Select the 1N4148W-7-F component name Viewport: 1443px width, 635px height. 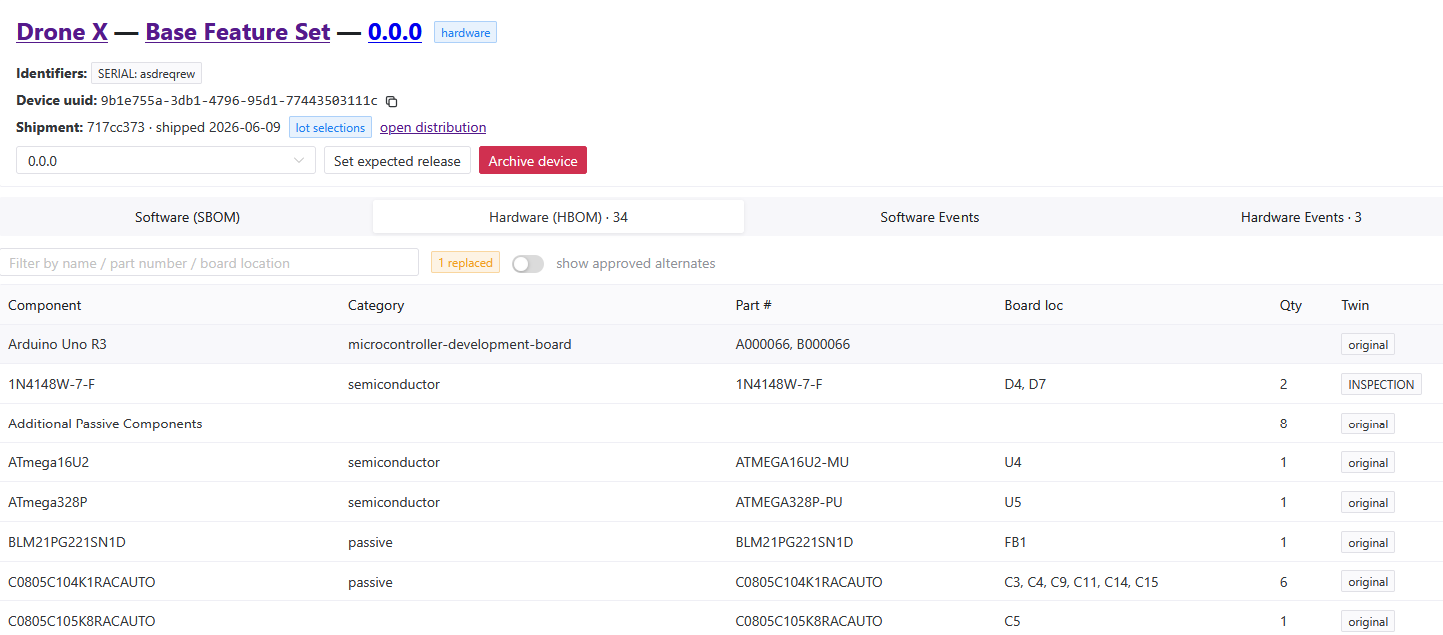[52, 384]
